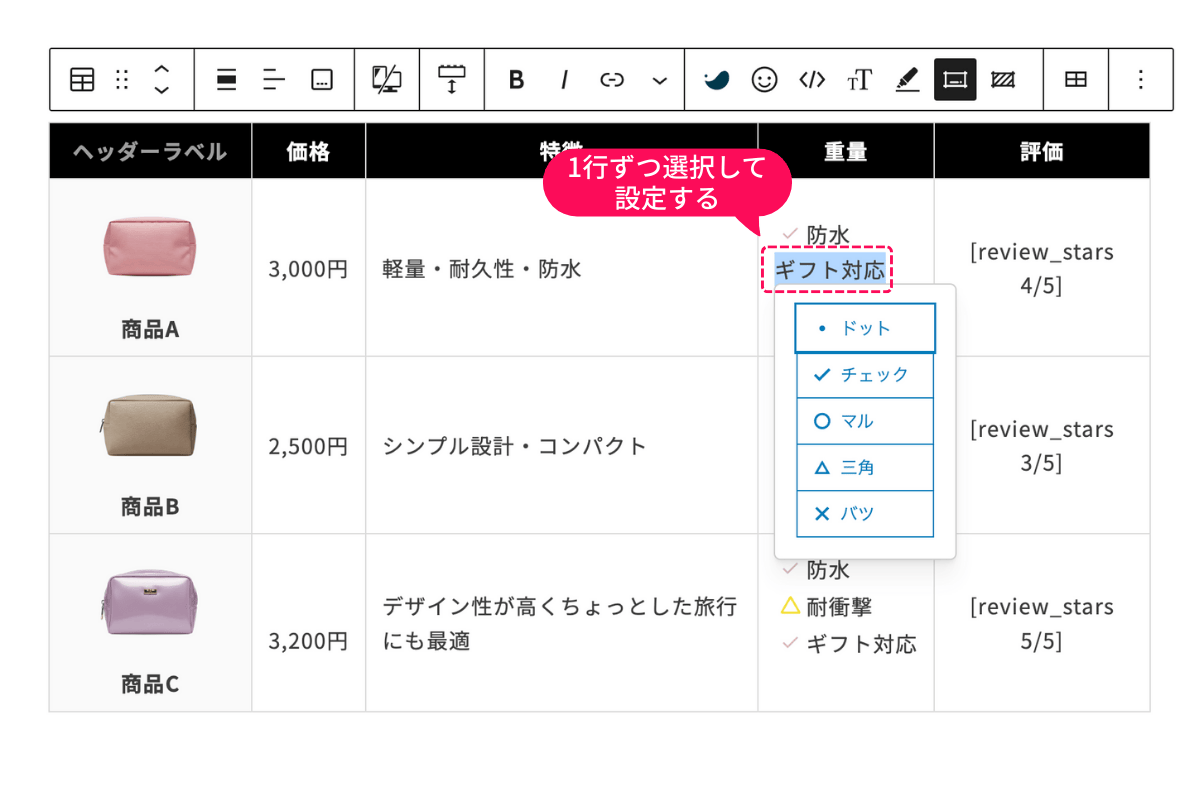This screenshot has width=1200, height=800.
Task: Open the emoji picker icon
Action: coord(765,79)
